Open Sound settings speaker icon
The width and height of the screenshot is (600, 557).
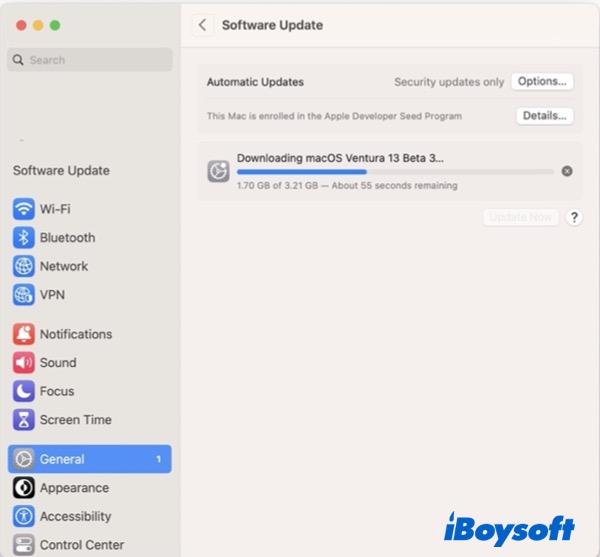(23, 363)
